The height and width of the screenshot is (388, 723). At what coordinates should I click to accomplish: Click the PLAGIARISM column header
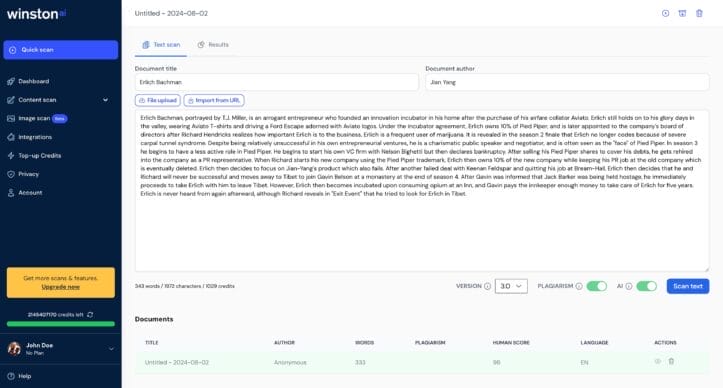pyautogui.click(x=430, y=343)
